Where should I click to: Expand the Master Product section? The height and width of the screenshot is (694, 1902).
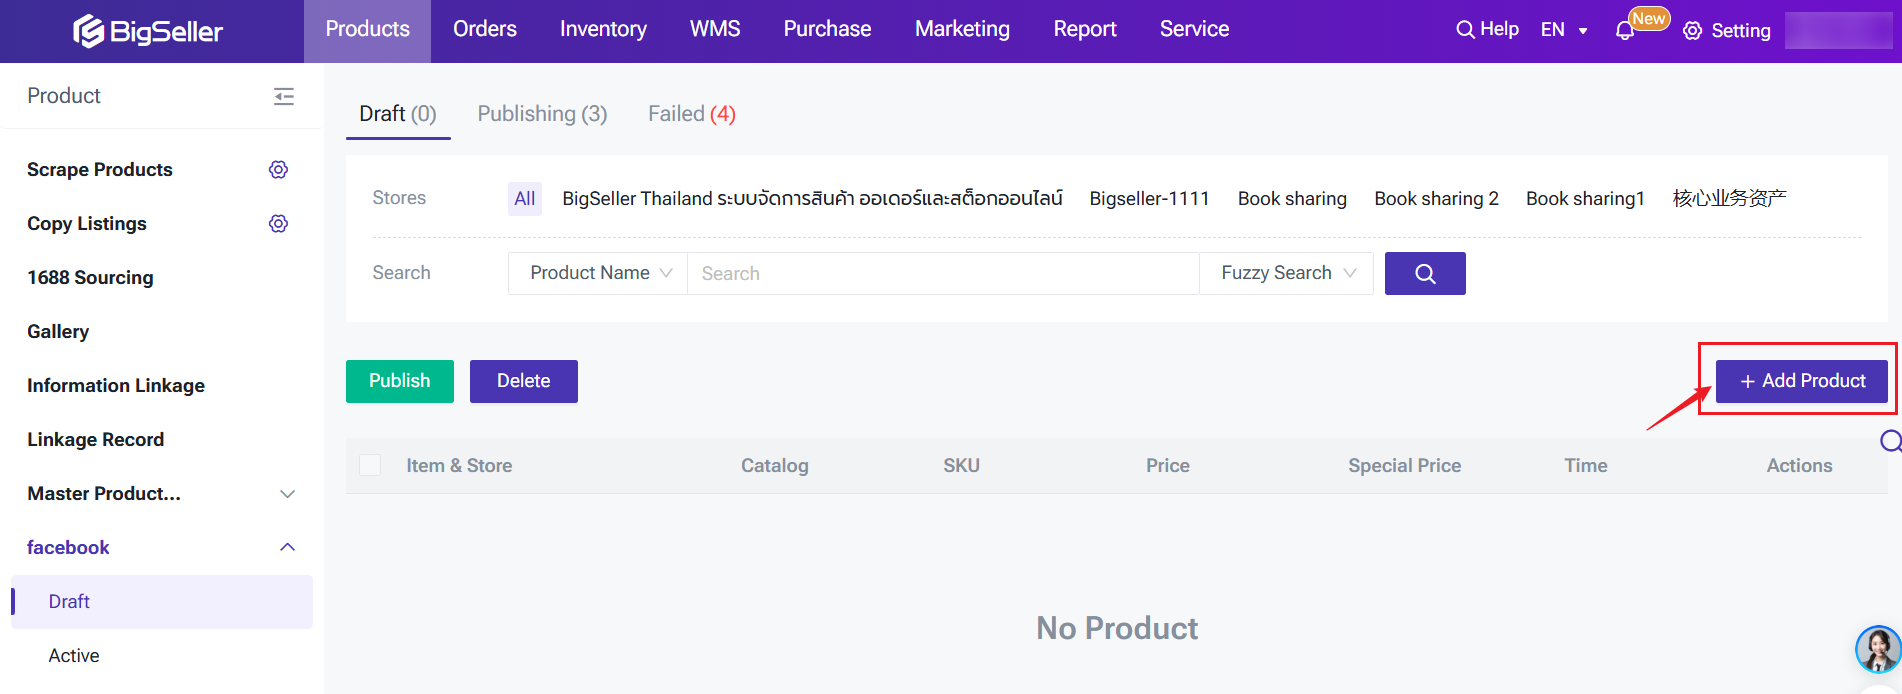click(x=160, y=494)
